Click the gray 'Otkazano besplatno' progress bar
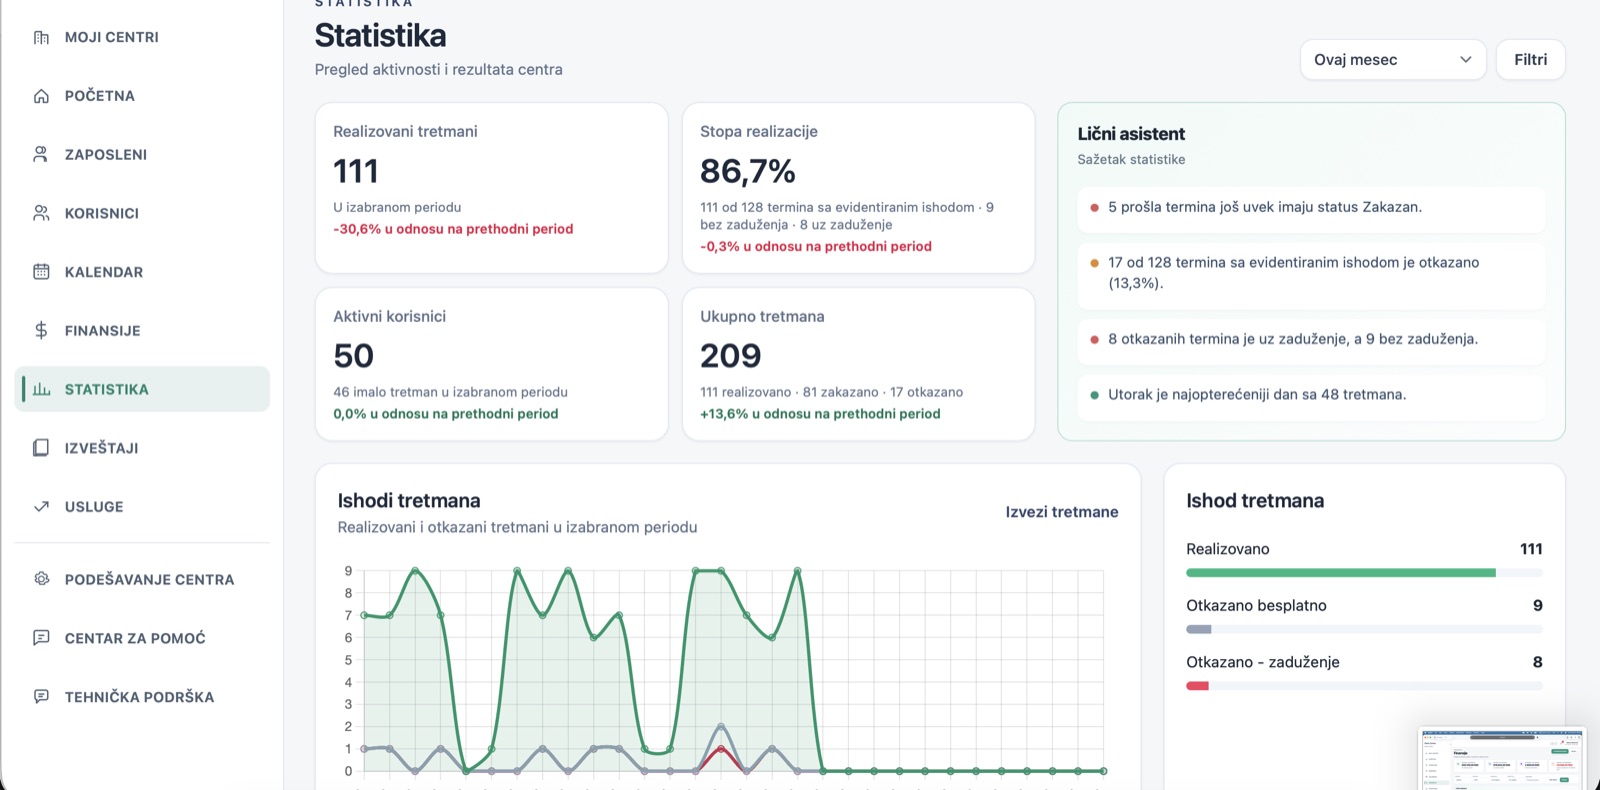 click(1199, 630)
